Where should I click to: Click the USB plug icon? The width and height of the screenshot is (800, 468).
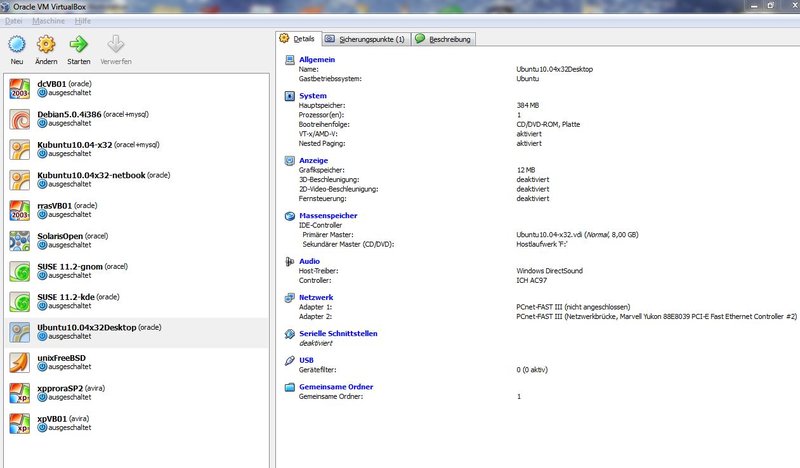[x=290, y=360]
